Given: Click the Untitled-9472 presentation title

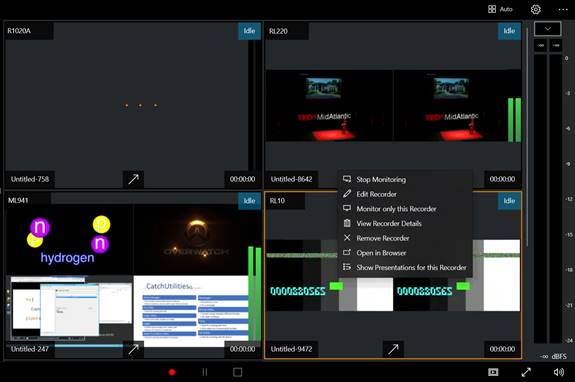Looking at the screenshot, I should pos(292,349).
